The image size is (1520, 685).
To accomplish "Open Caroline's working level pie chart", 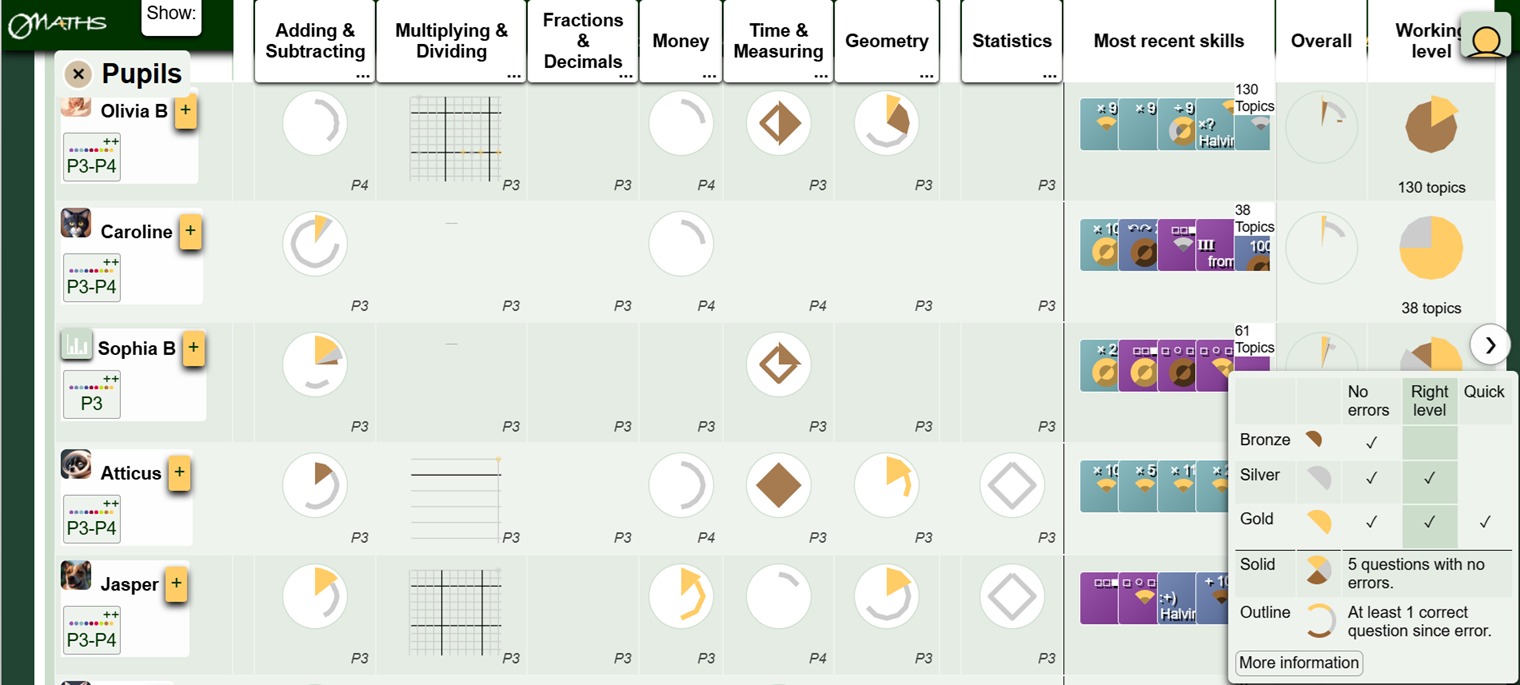I will click(x=1431, y=247).
